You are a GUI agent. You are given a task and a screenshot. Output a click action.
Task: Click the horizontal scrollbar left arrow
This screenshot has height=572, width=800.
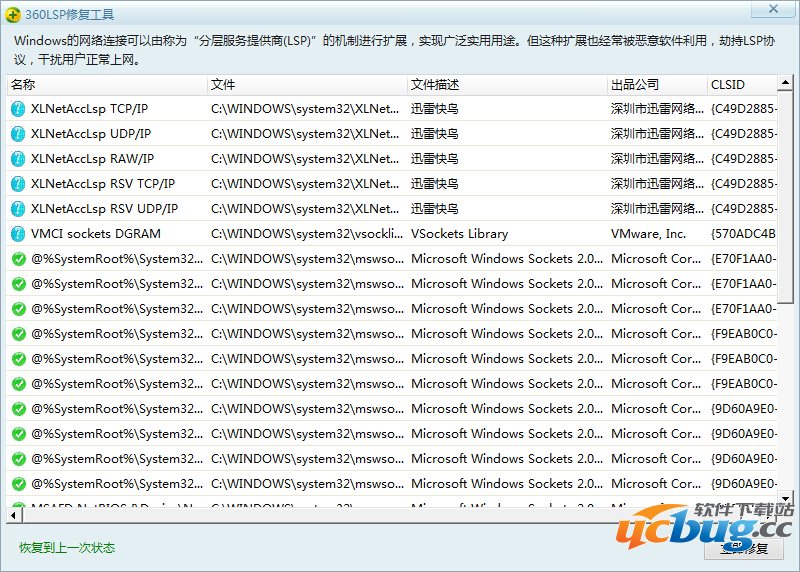pyautogui.click(x=13, y=515)
